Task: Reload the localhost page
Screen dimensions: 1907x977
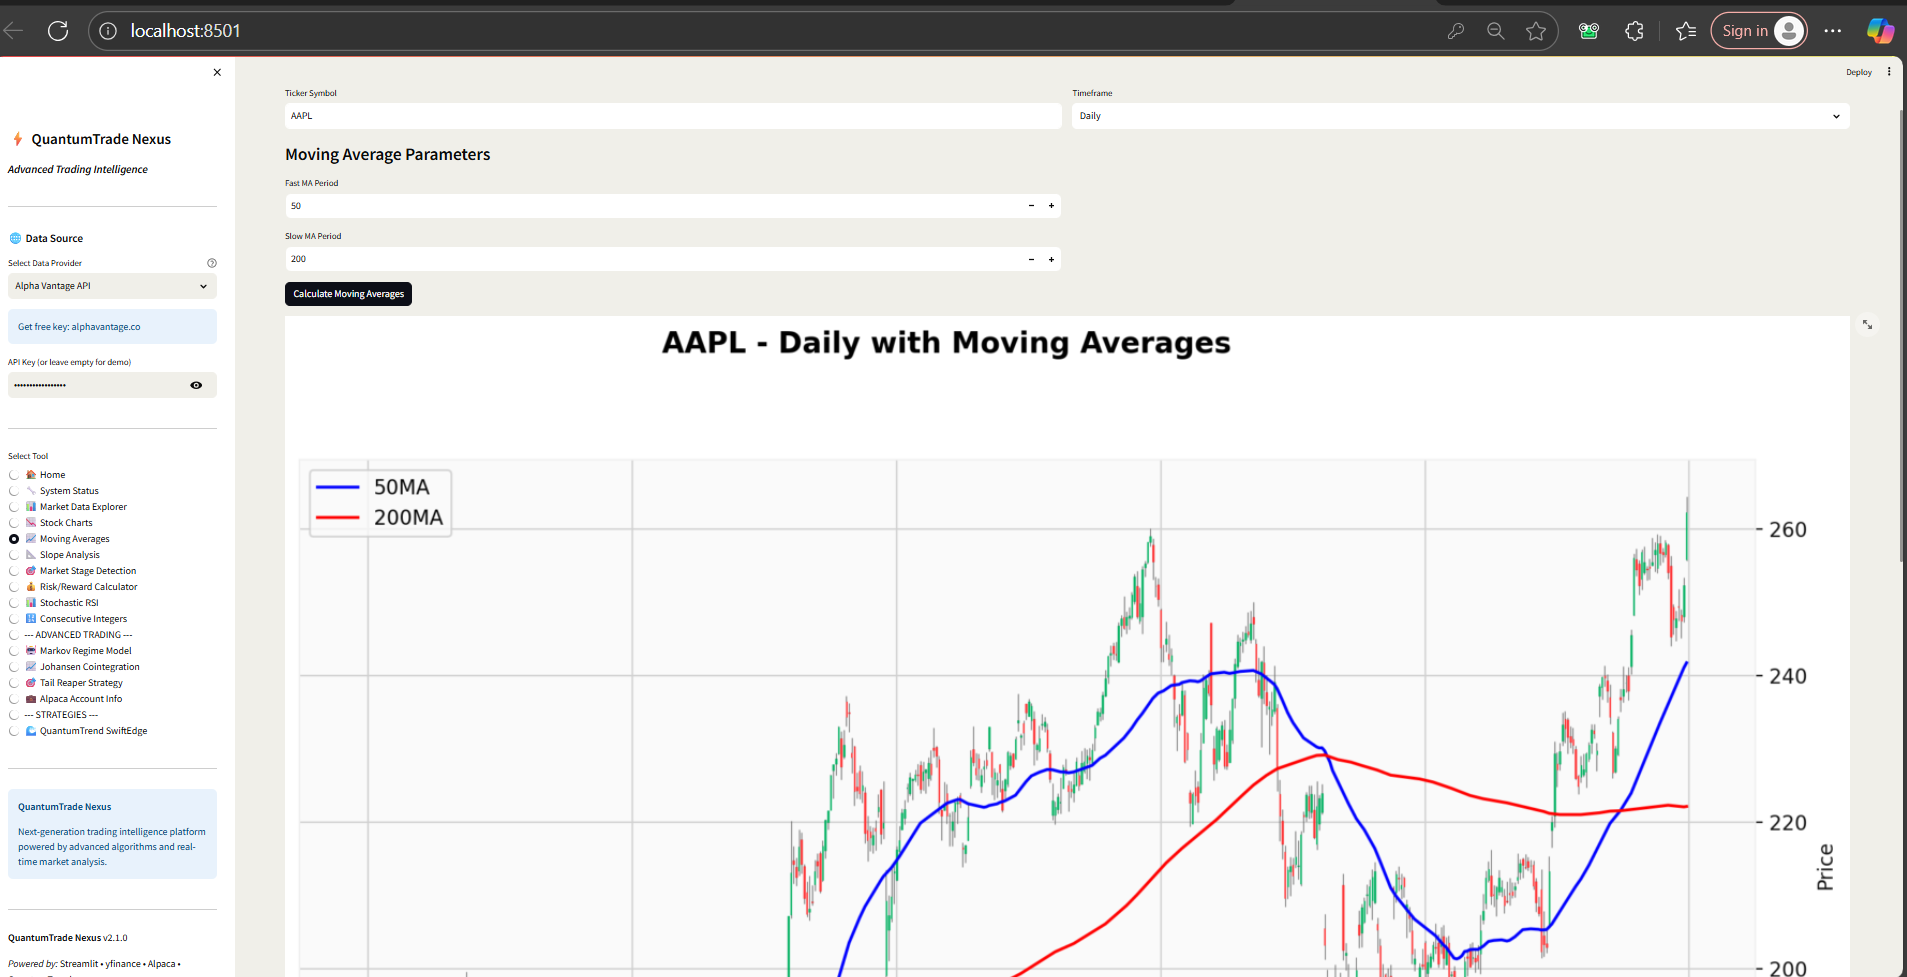Action: (x=58, y=31)
